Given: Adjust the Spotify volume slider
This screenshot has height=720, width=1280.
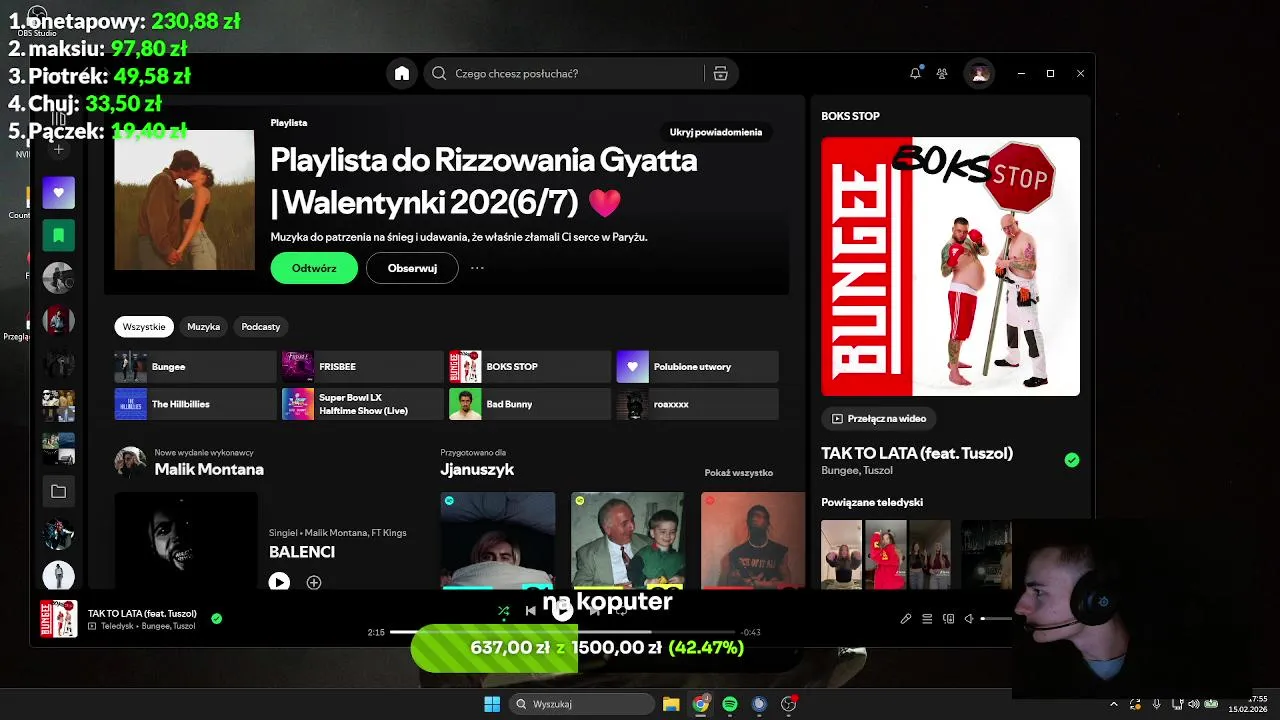Looking at the screenshot, I should coord(996,619).
